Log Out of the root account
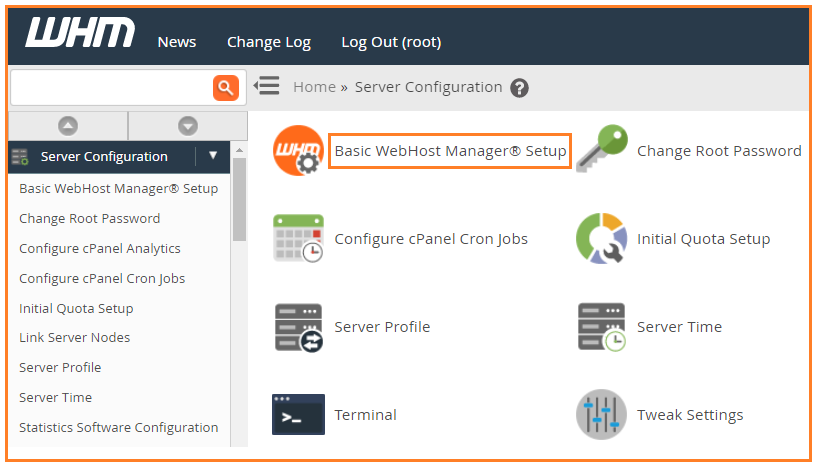Screen dimensions: 823x468 (x=391, y=42)
